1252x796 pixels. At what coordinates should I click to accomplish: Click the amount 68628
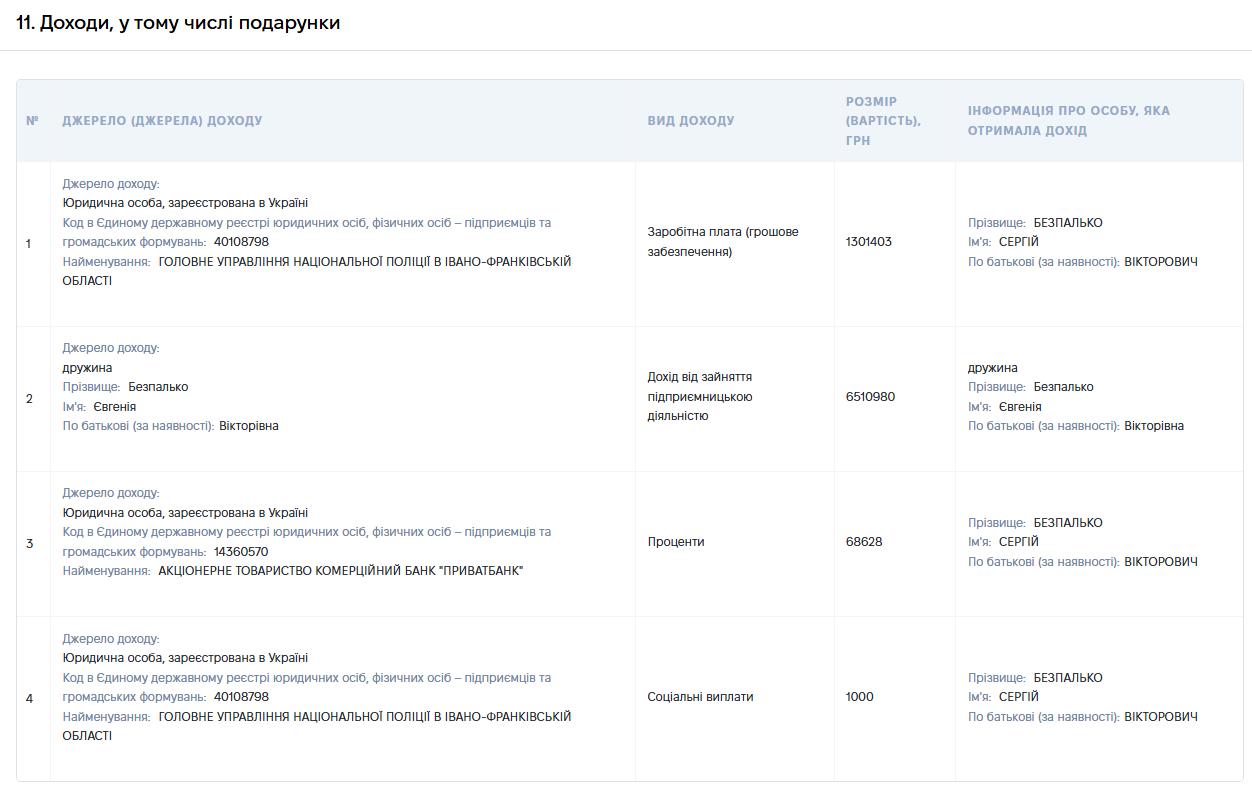[864, 542]
